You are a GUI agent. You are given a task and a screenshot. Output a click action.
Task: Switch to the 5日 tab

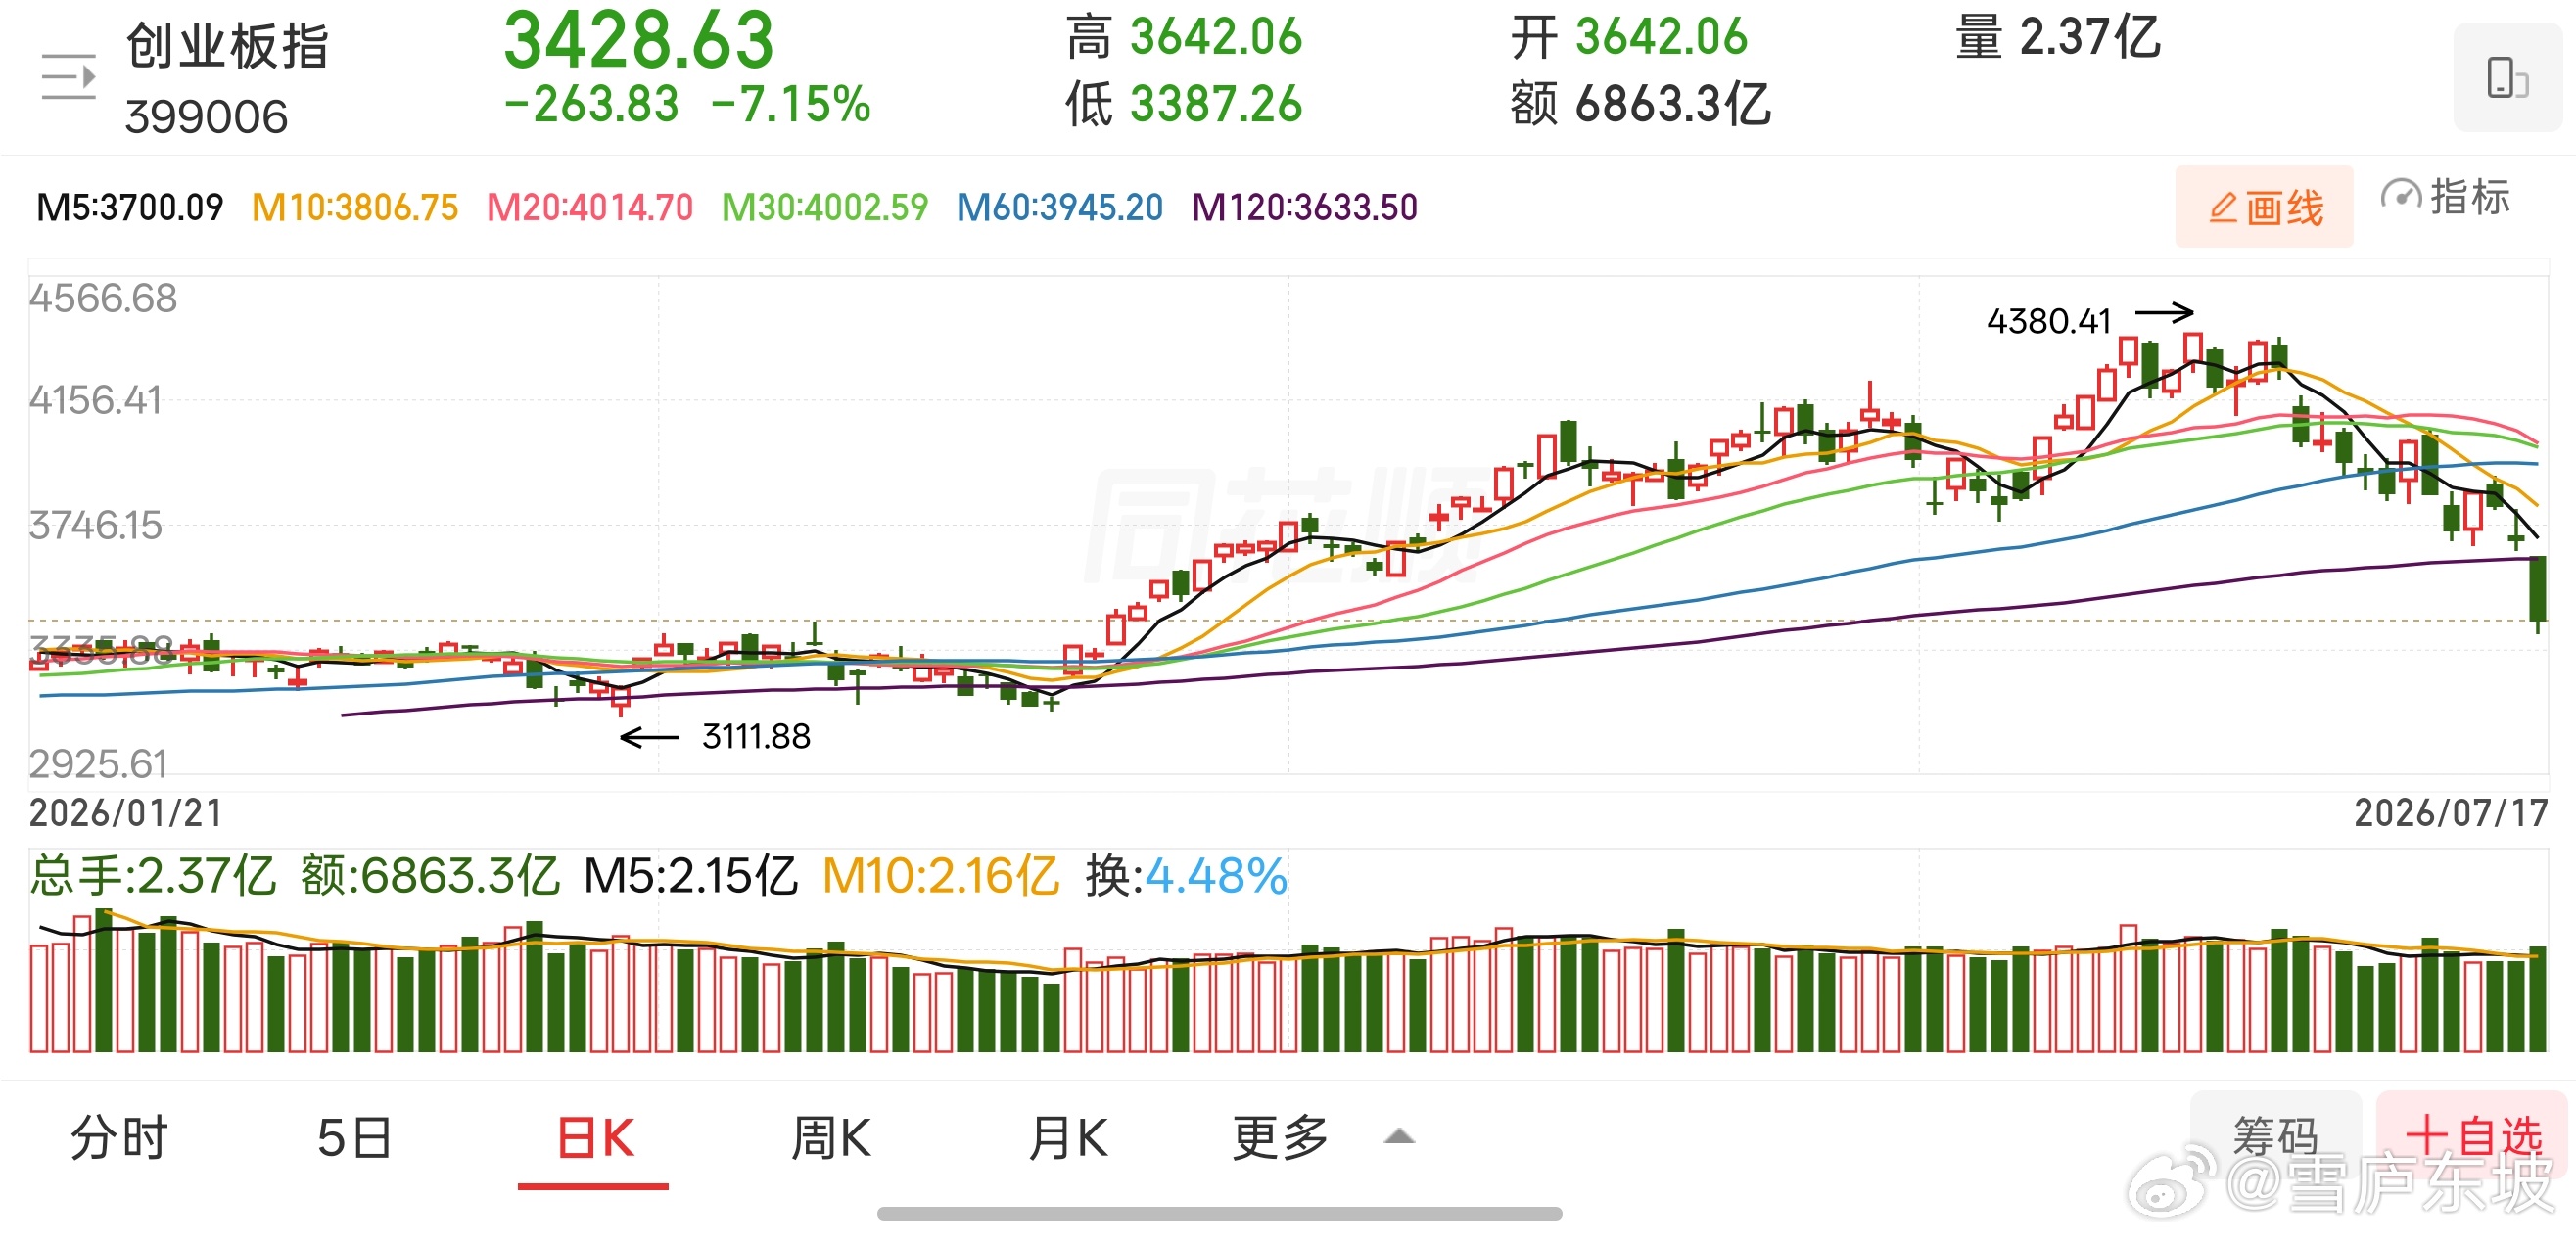[354, 1138]
